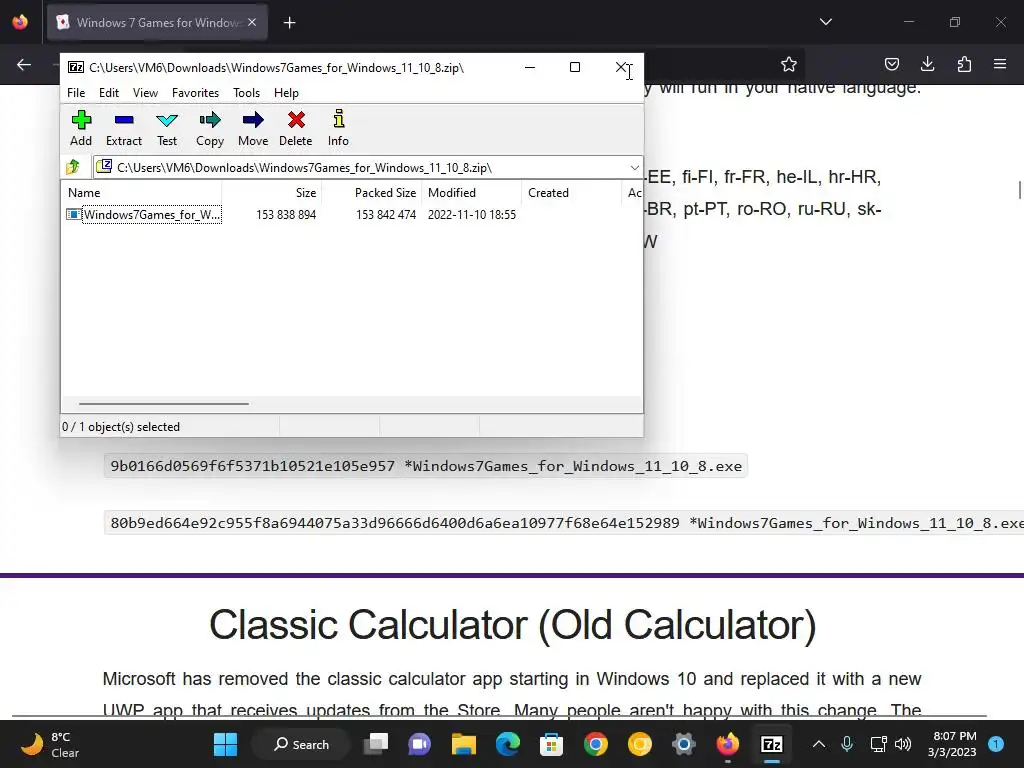Open the Firefox downloads panel
Screen dimensions: 1024x768
tap(927, 64)
